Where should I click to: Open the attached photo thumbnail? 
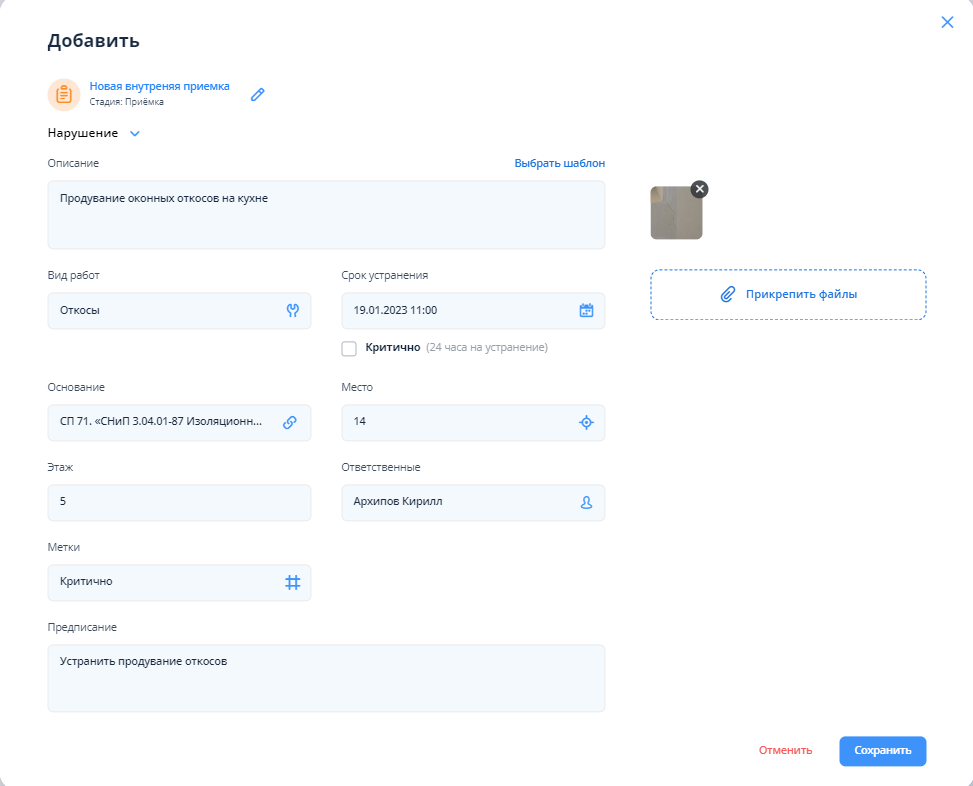pyautogui.click(x=675, y=215)
